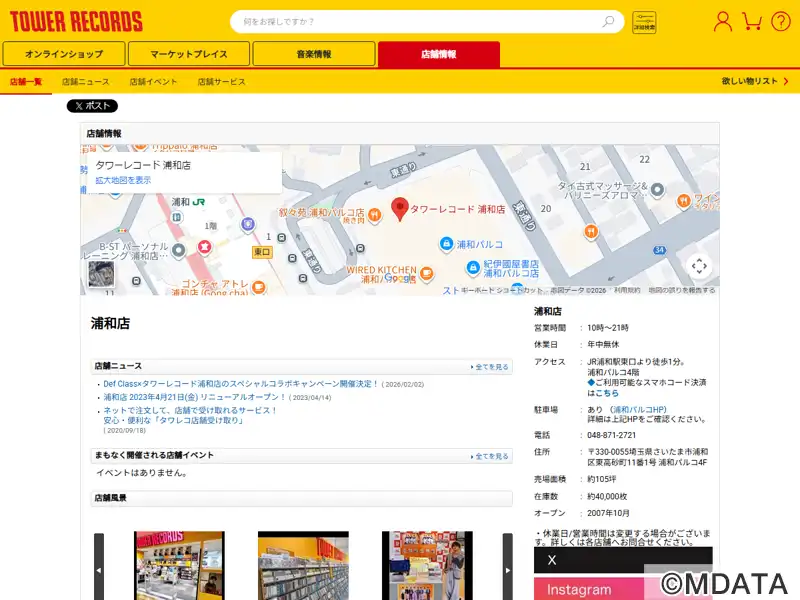This screenshot has width=800, height=600.
Task: Click the X social banner
Action: click(623, 560)
